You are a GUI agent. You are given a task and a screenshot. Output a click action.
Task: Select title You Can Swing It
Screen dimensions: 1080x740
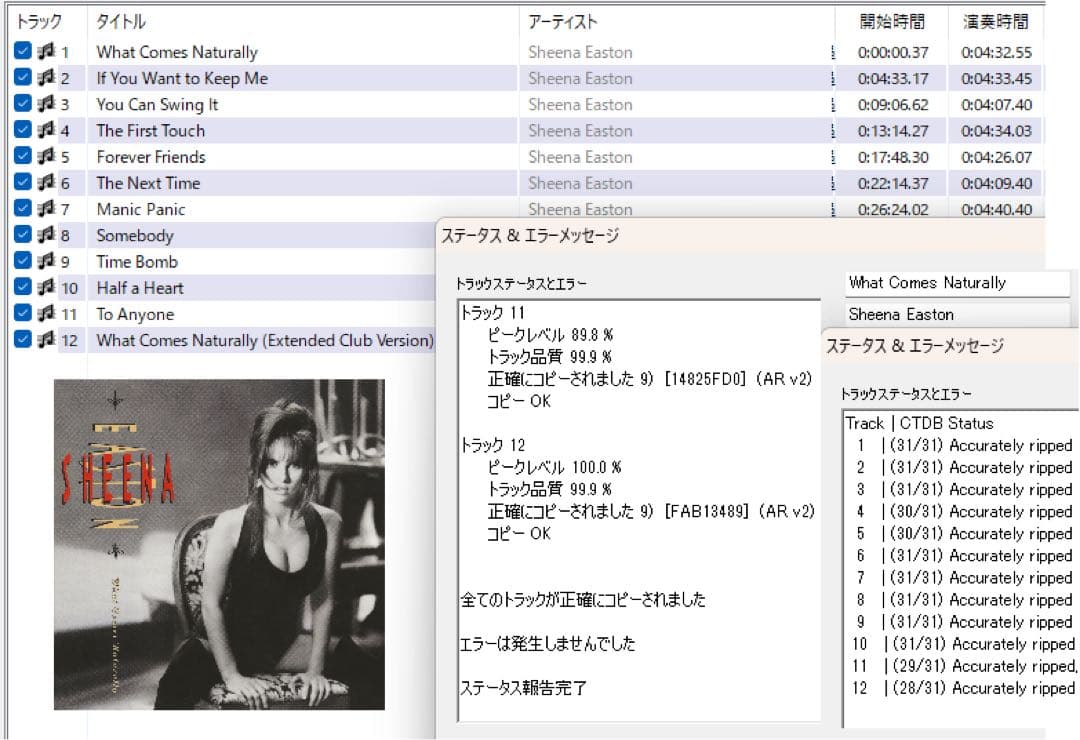[157, 105]
